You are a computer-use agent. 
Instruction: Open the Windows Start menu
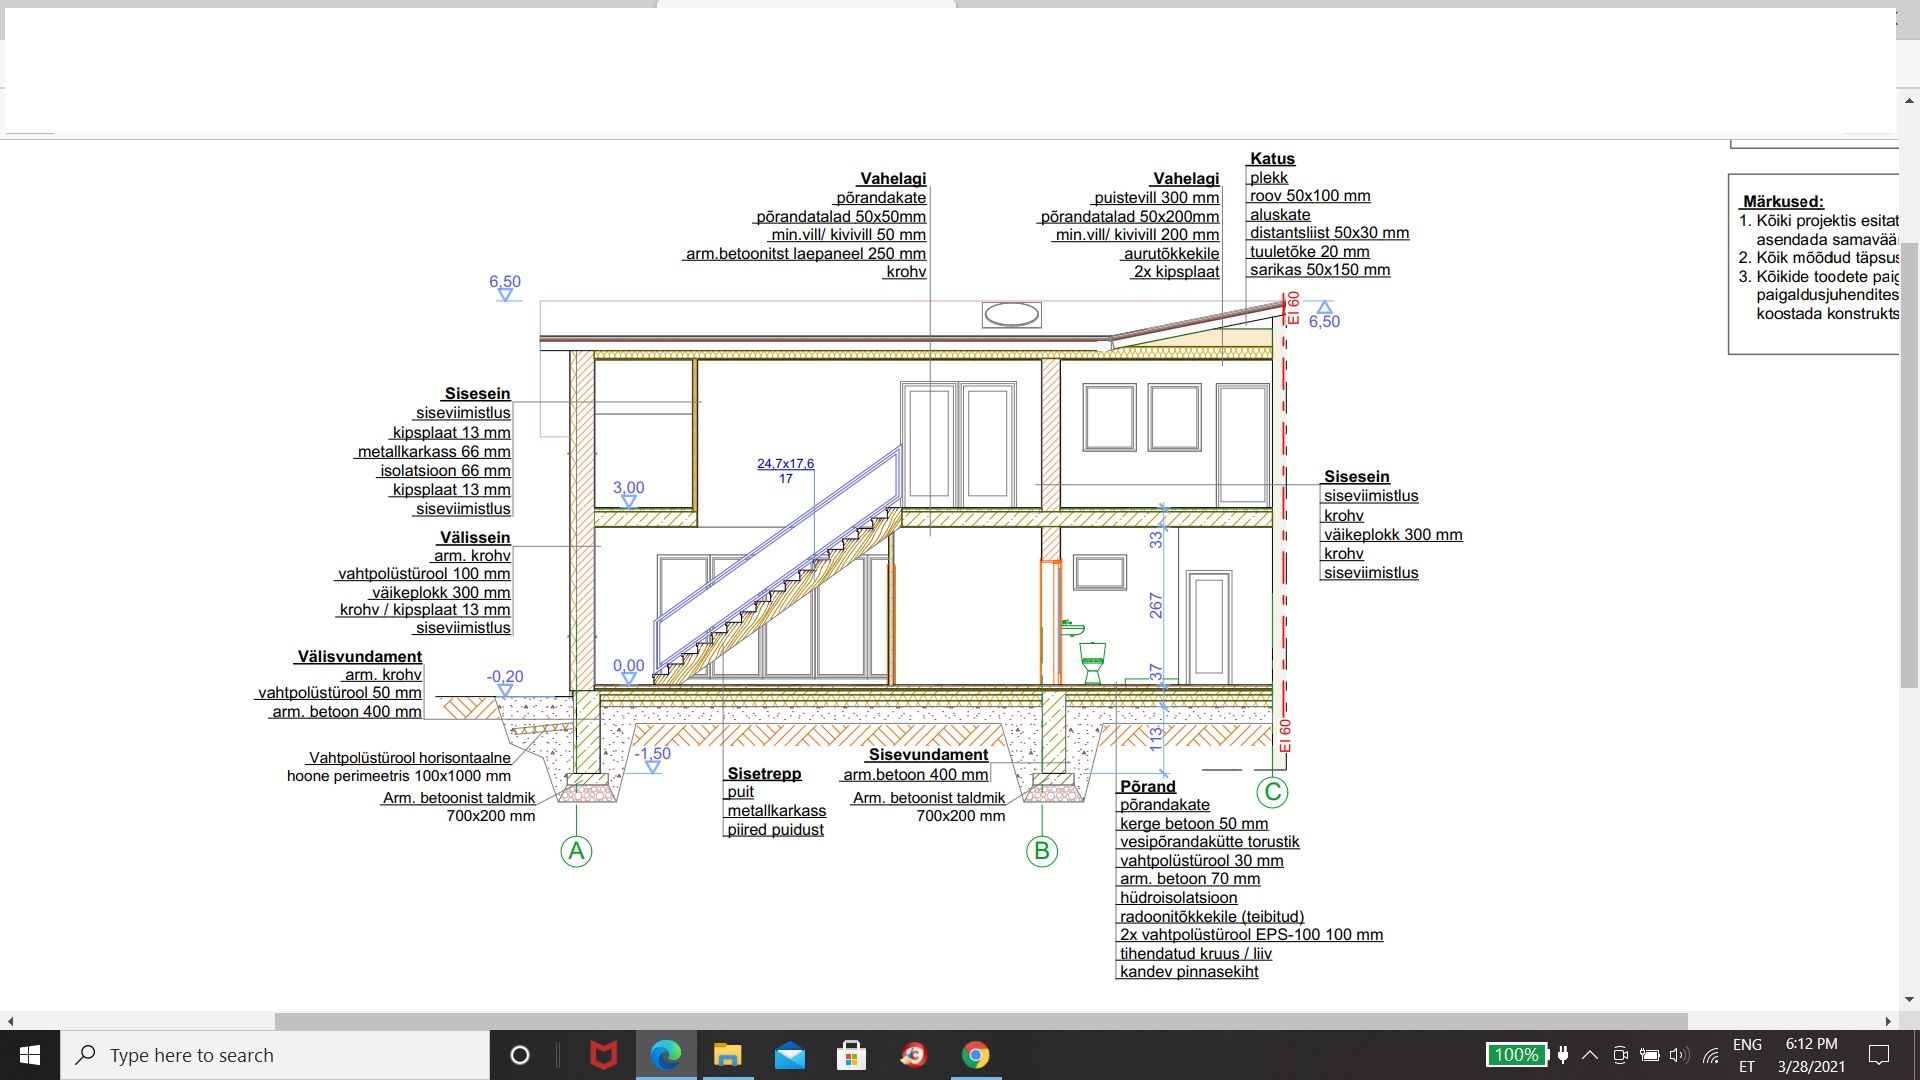point(30,1055)
